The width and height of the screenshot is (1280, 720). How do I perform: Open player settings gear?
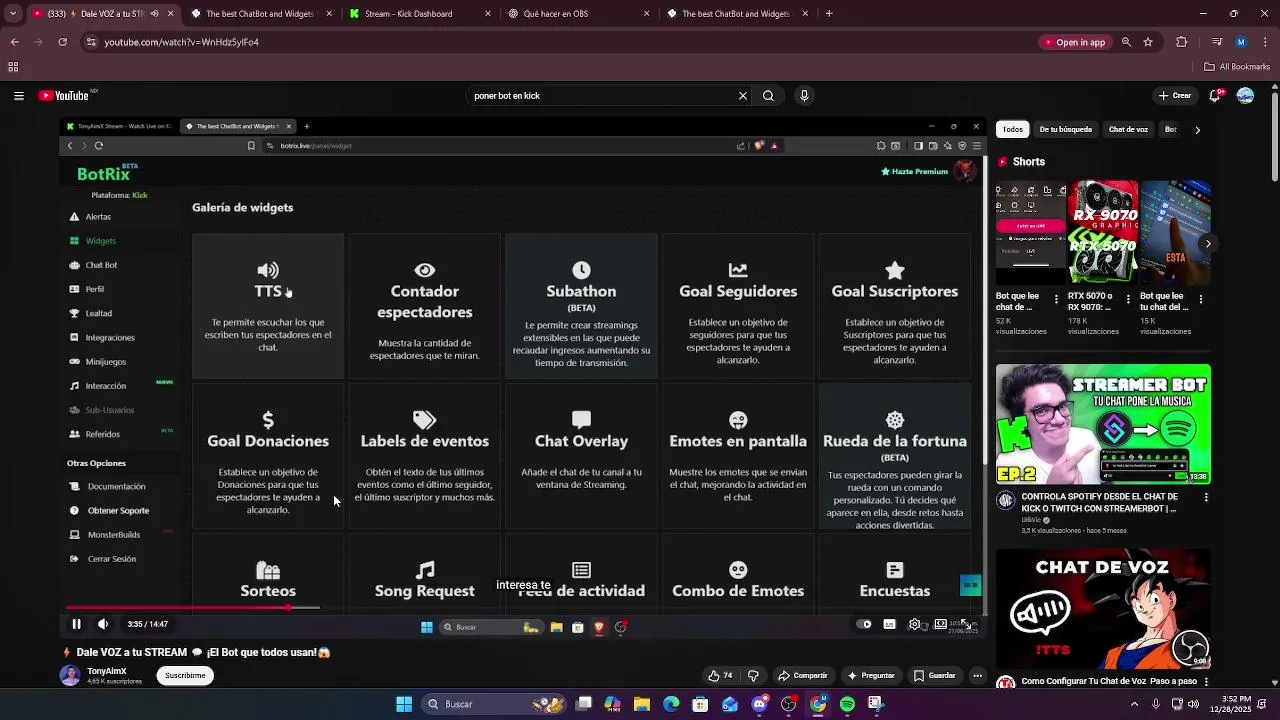tap(914, 625)
